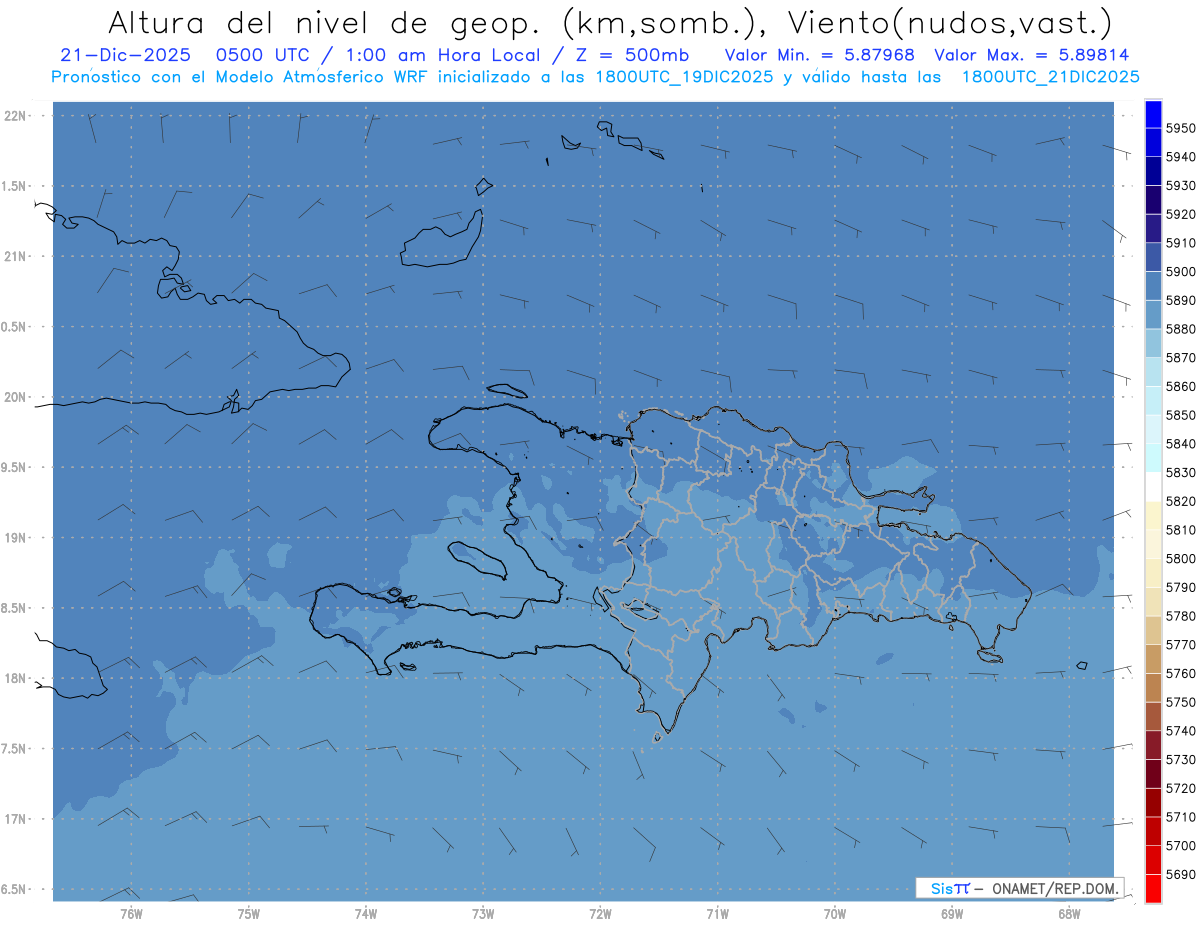
Task: Click the legend swatch between 5720 and 5730
Action: pos(1153,774)
